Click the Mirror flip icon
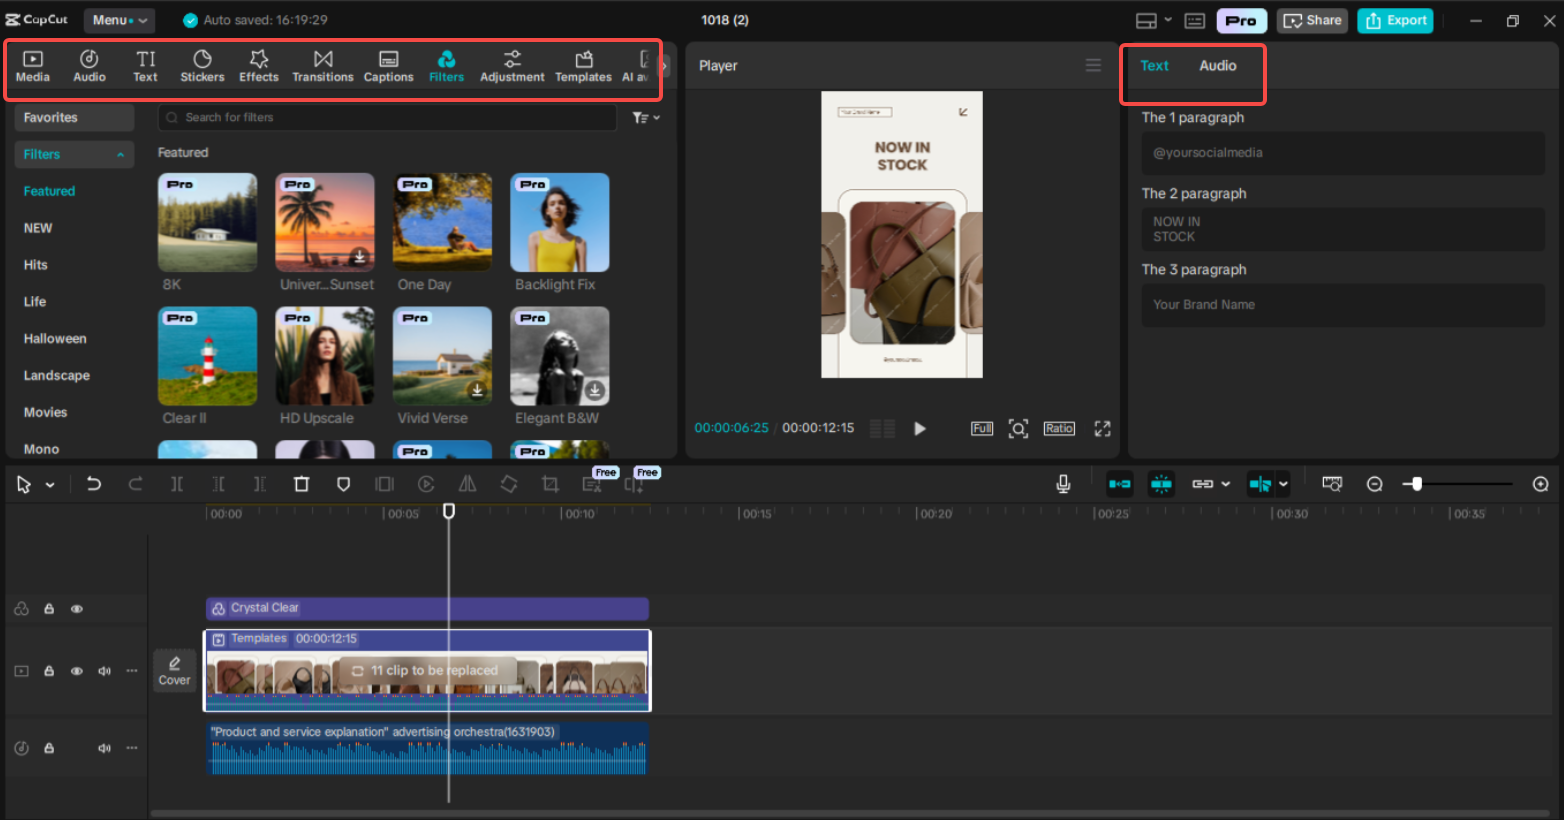1564x820 pixels. 467,484
